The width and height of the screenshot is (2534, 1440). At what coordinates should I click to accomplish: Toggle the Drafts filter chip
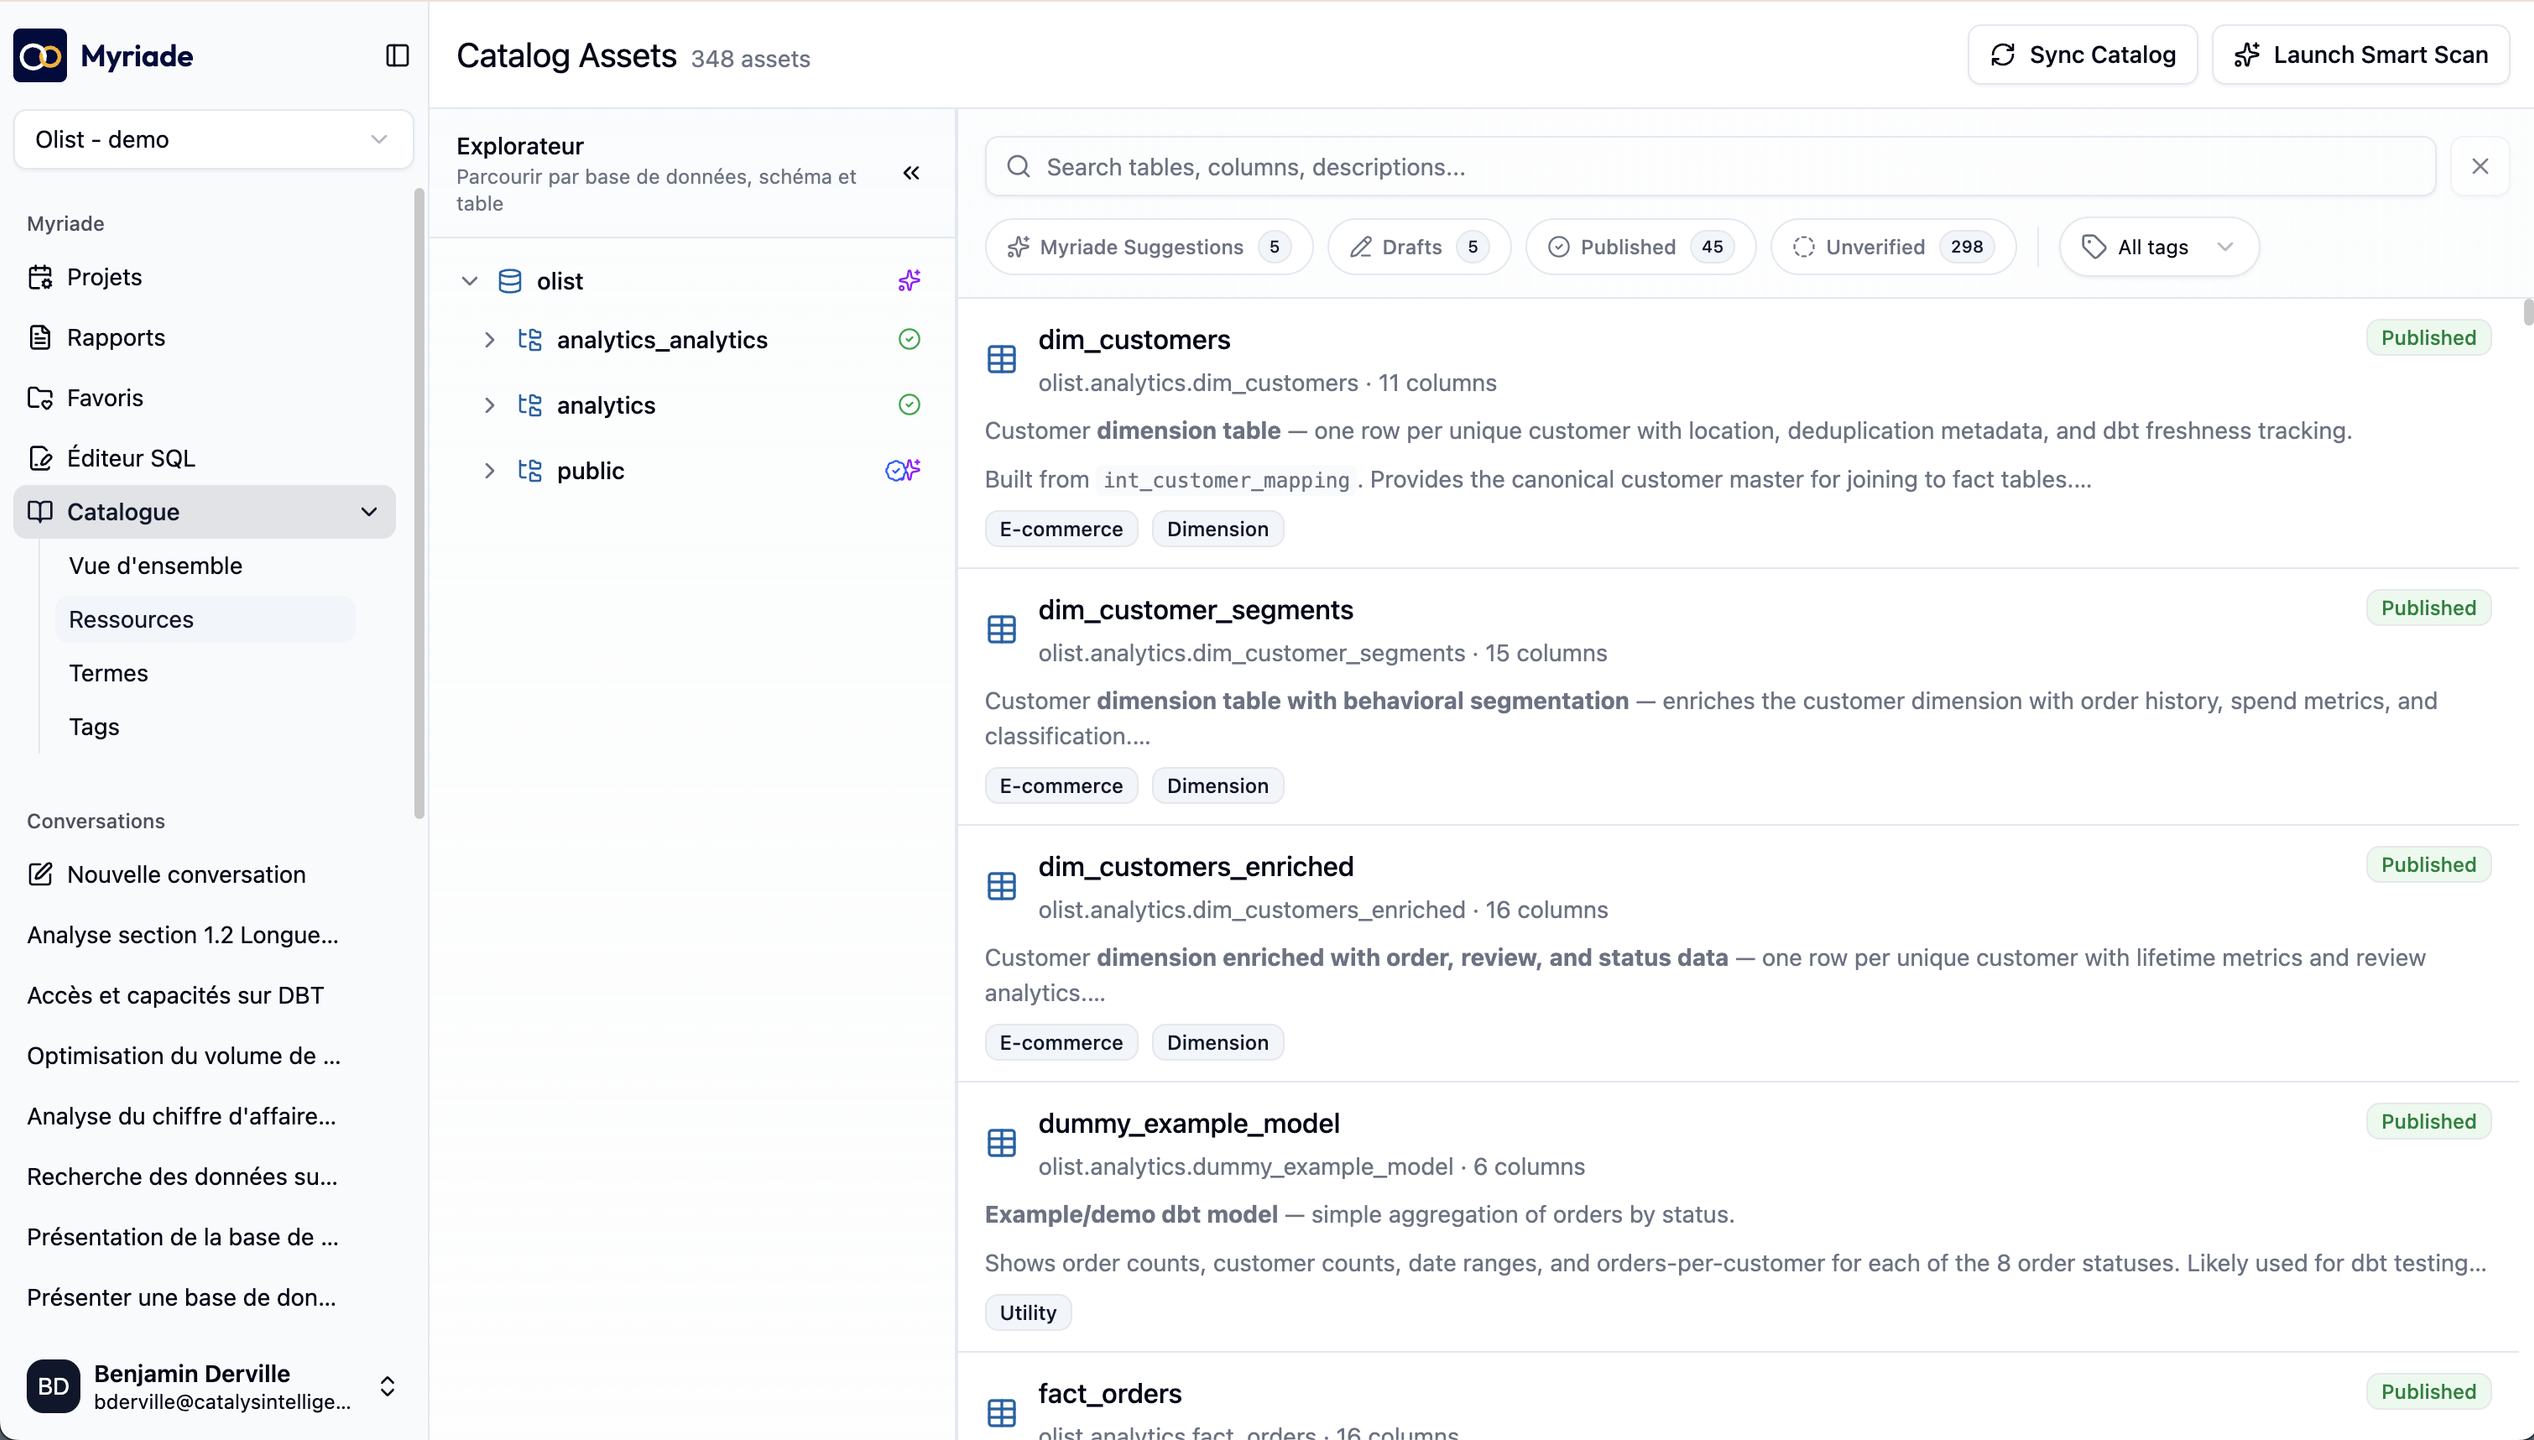click(1419, 247)
